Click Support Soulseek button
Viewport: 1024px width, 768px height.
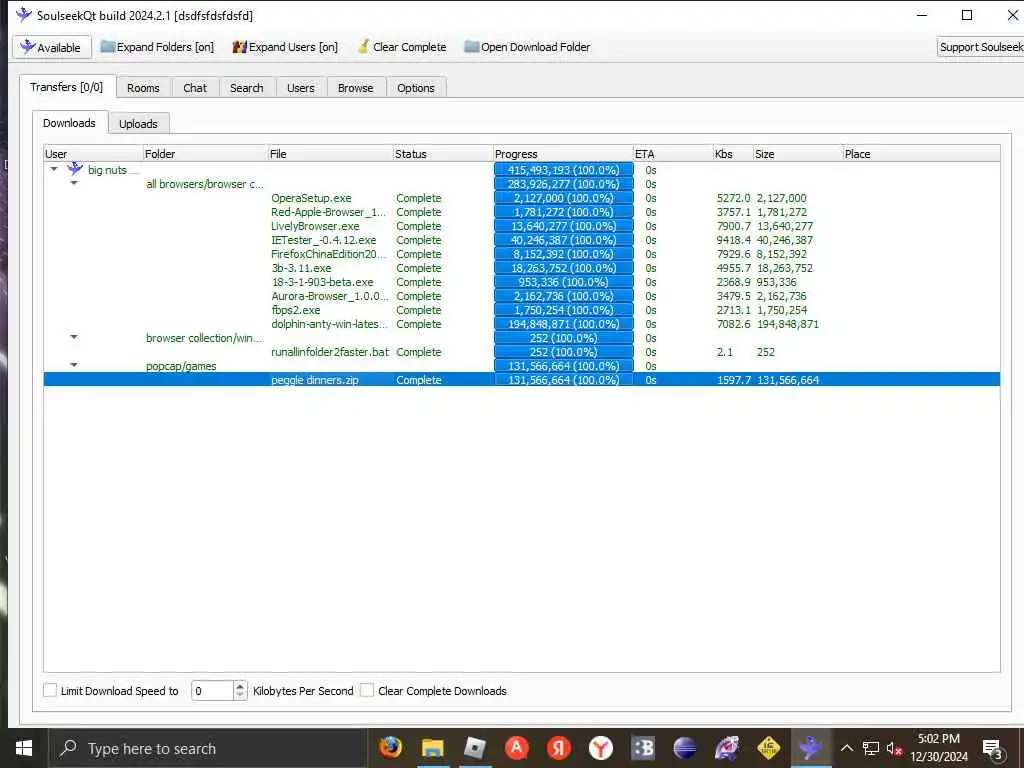[981, 47]
